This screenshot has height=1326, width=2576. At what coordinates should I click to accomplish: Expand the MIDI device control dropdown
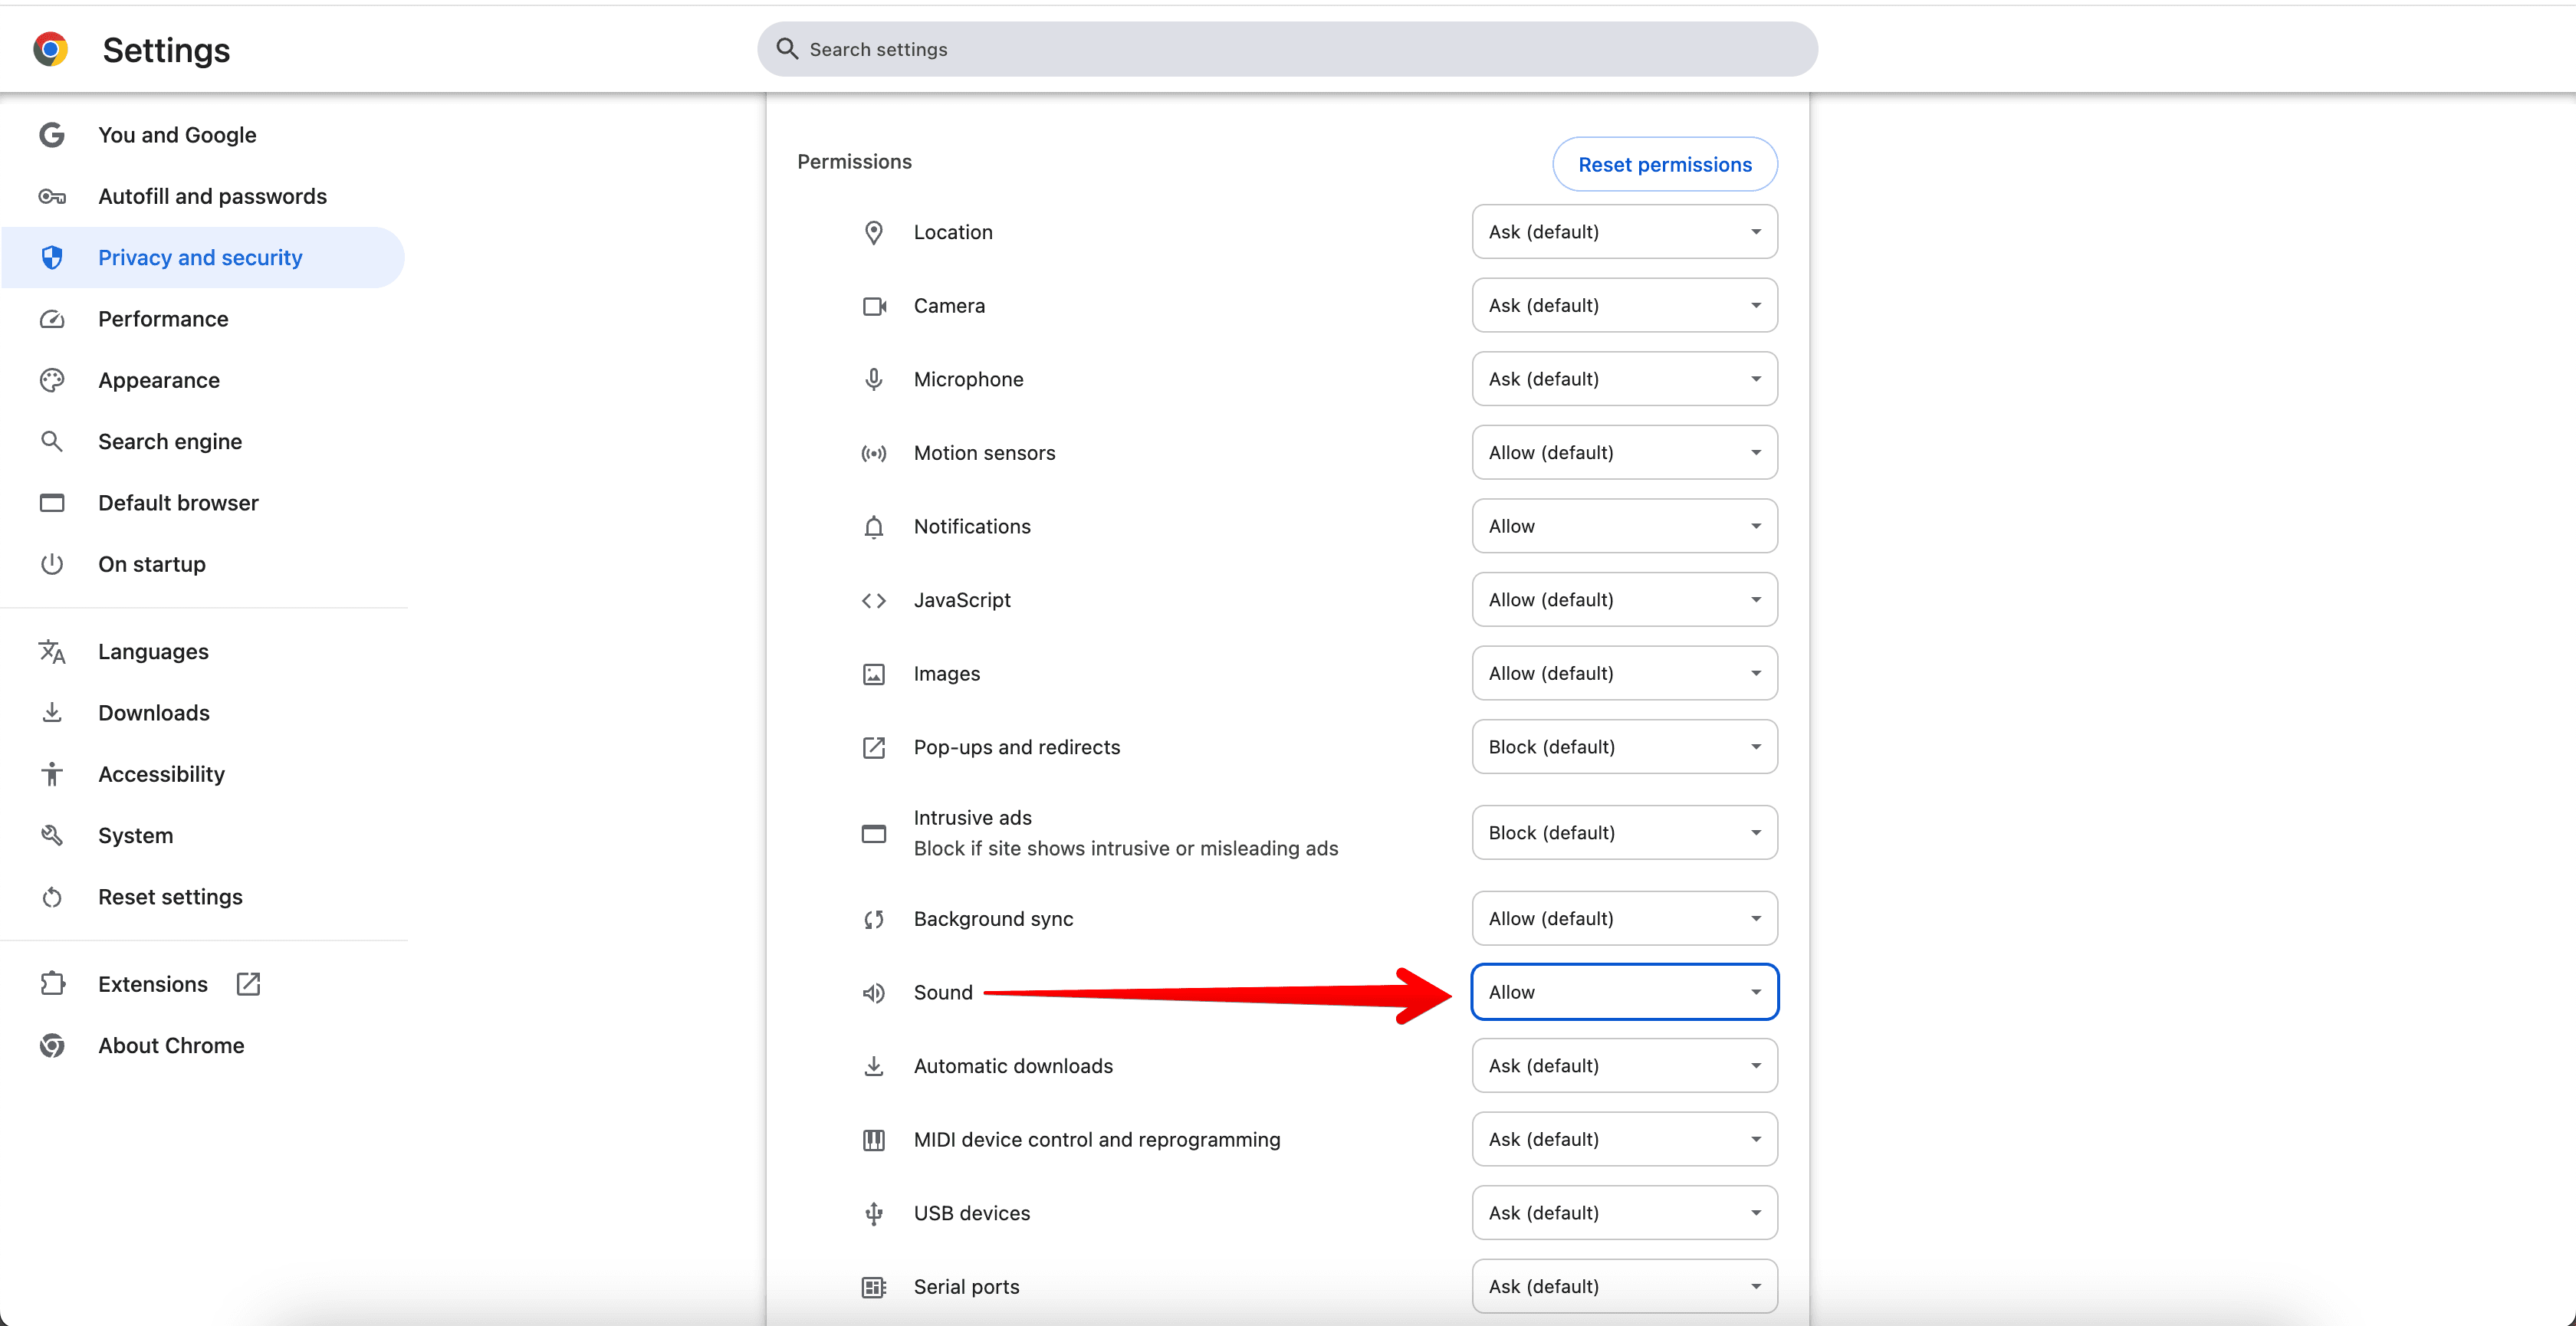[x=1624, y=1139]
